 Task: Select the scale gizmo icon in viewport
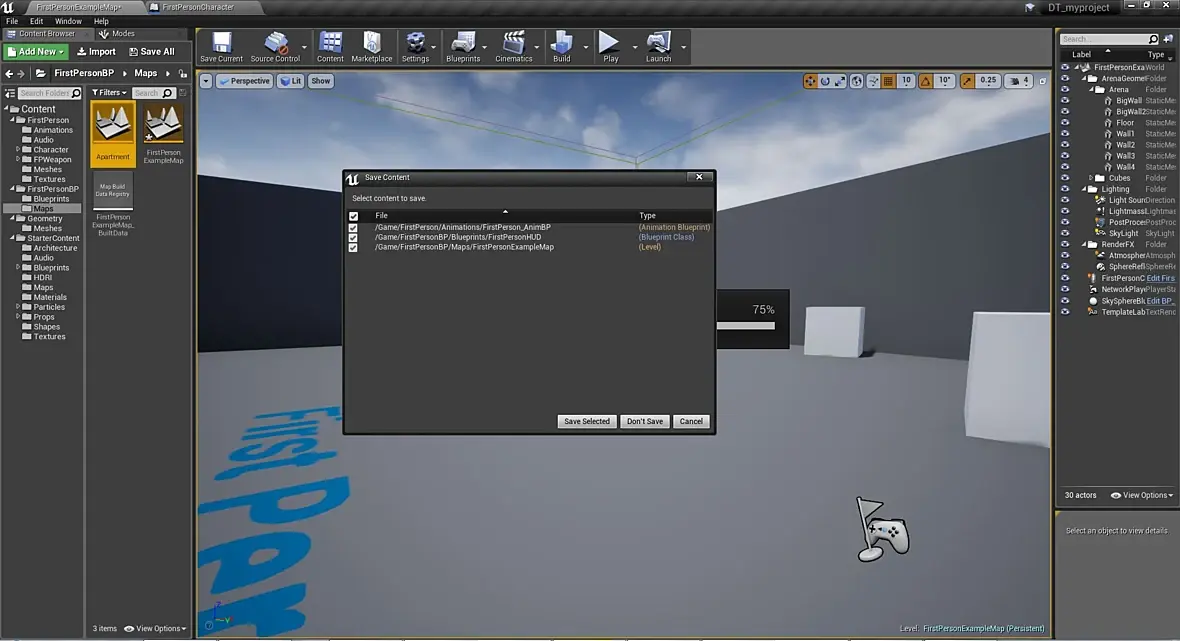pyautogui.click(x=840, y=81)
